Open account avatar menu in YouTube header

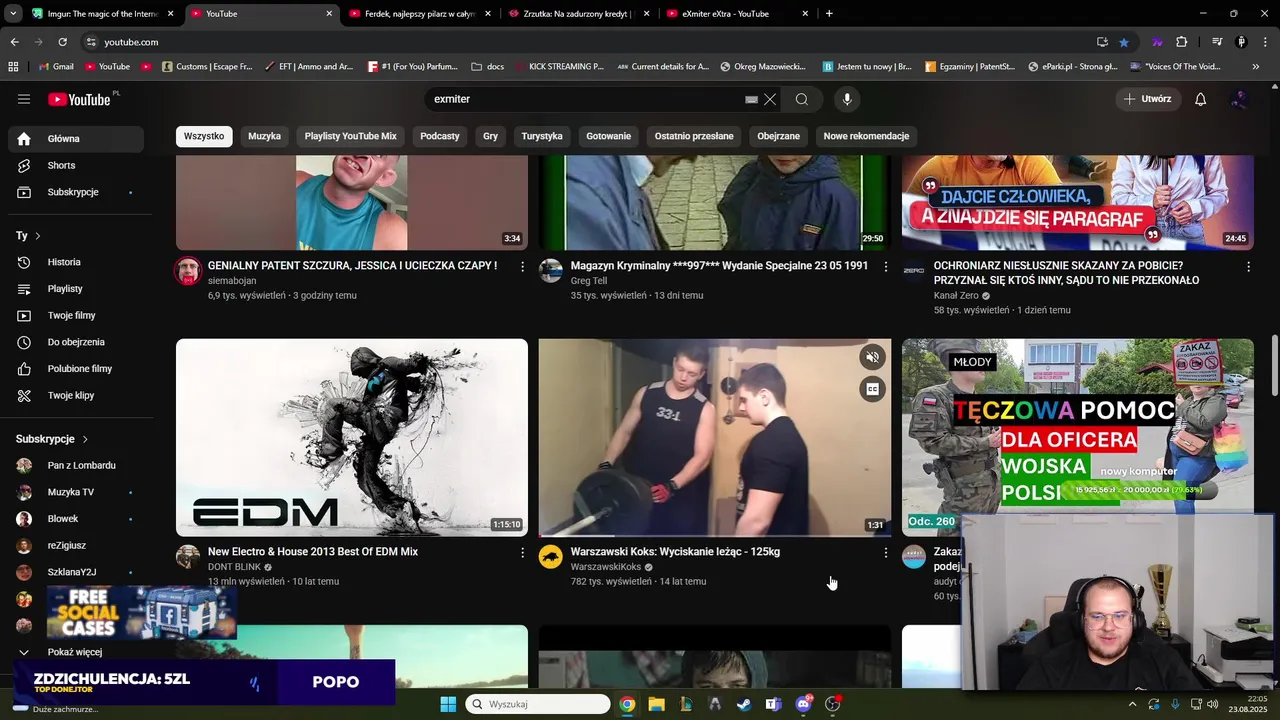click(x=1240, y=99)
